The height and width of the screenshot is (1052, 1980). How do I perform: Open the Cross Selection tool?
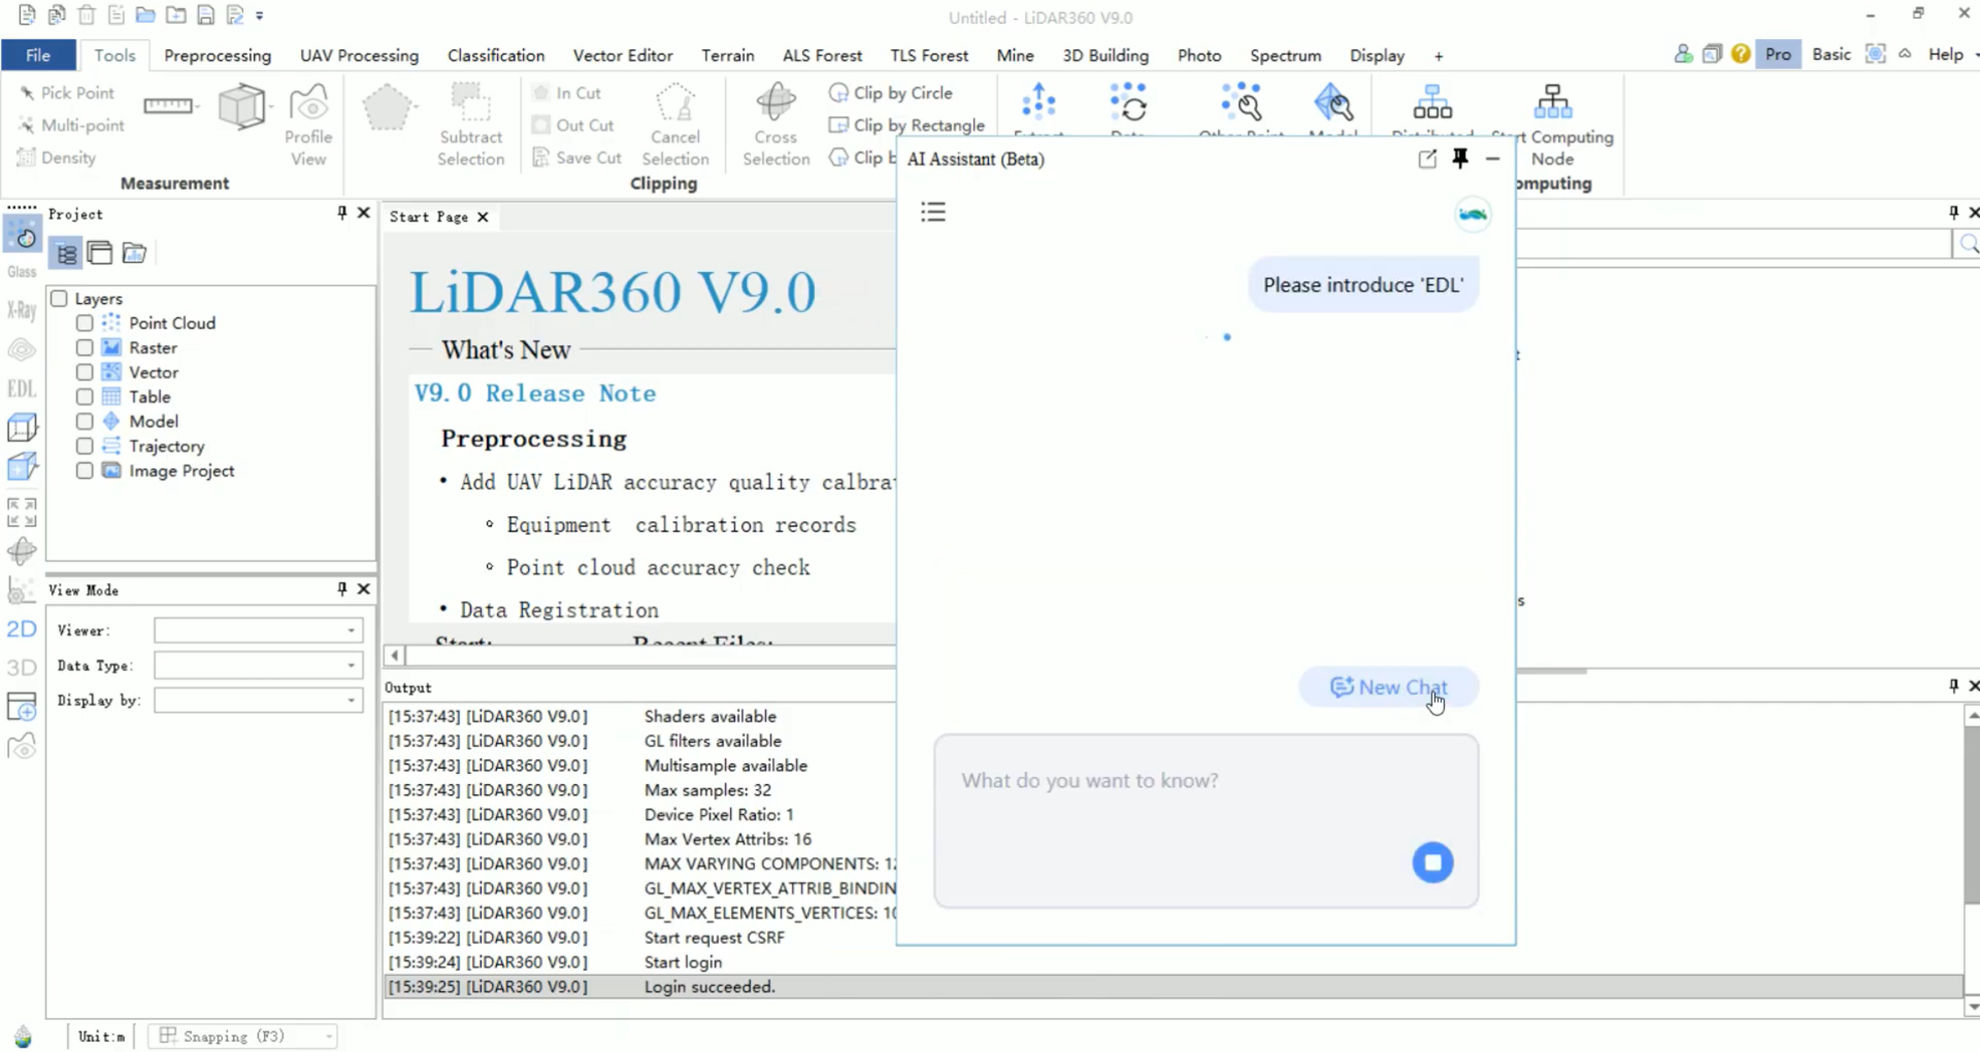pos(776,126)
